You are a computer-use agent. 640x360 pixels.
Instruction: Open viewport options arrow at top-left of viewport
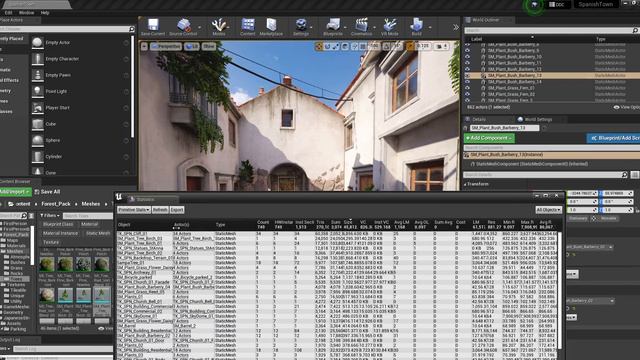tap(144, 47)
